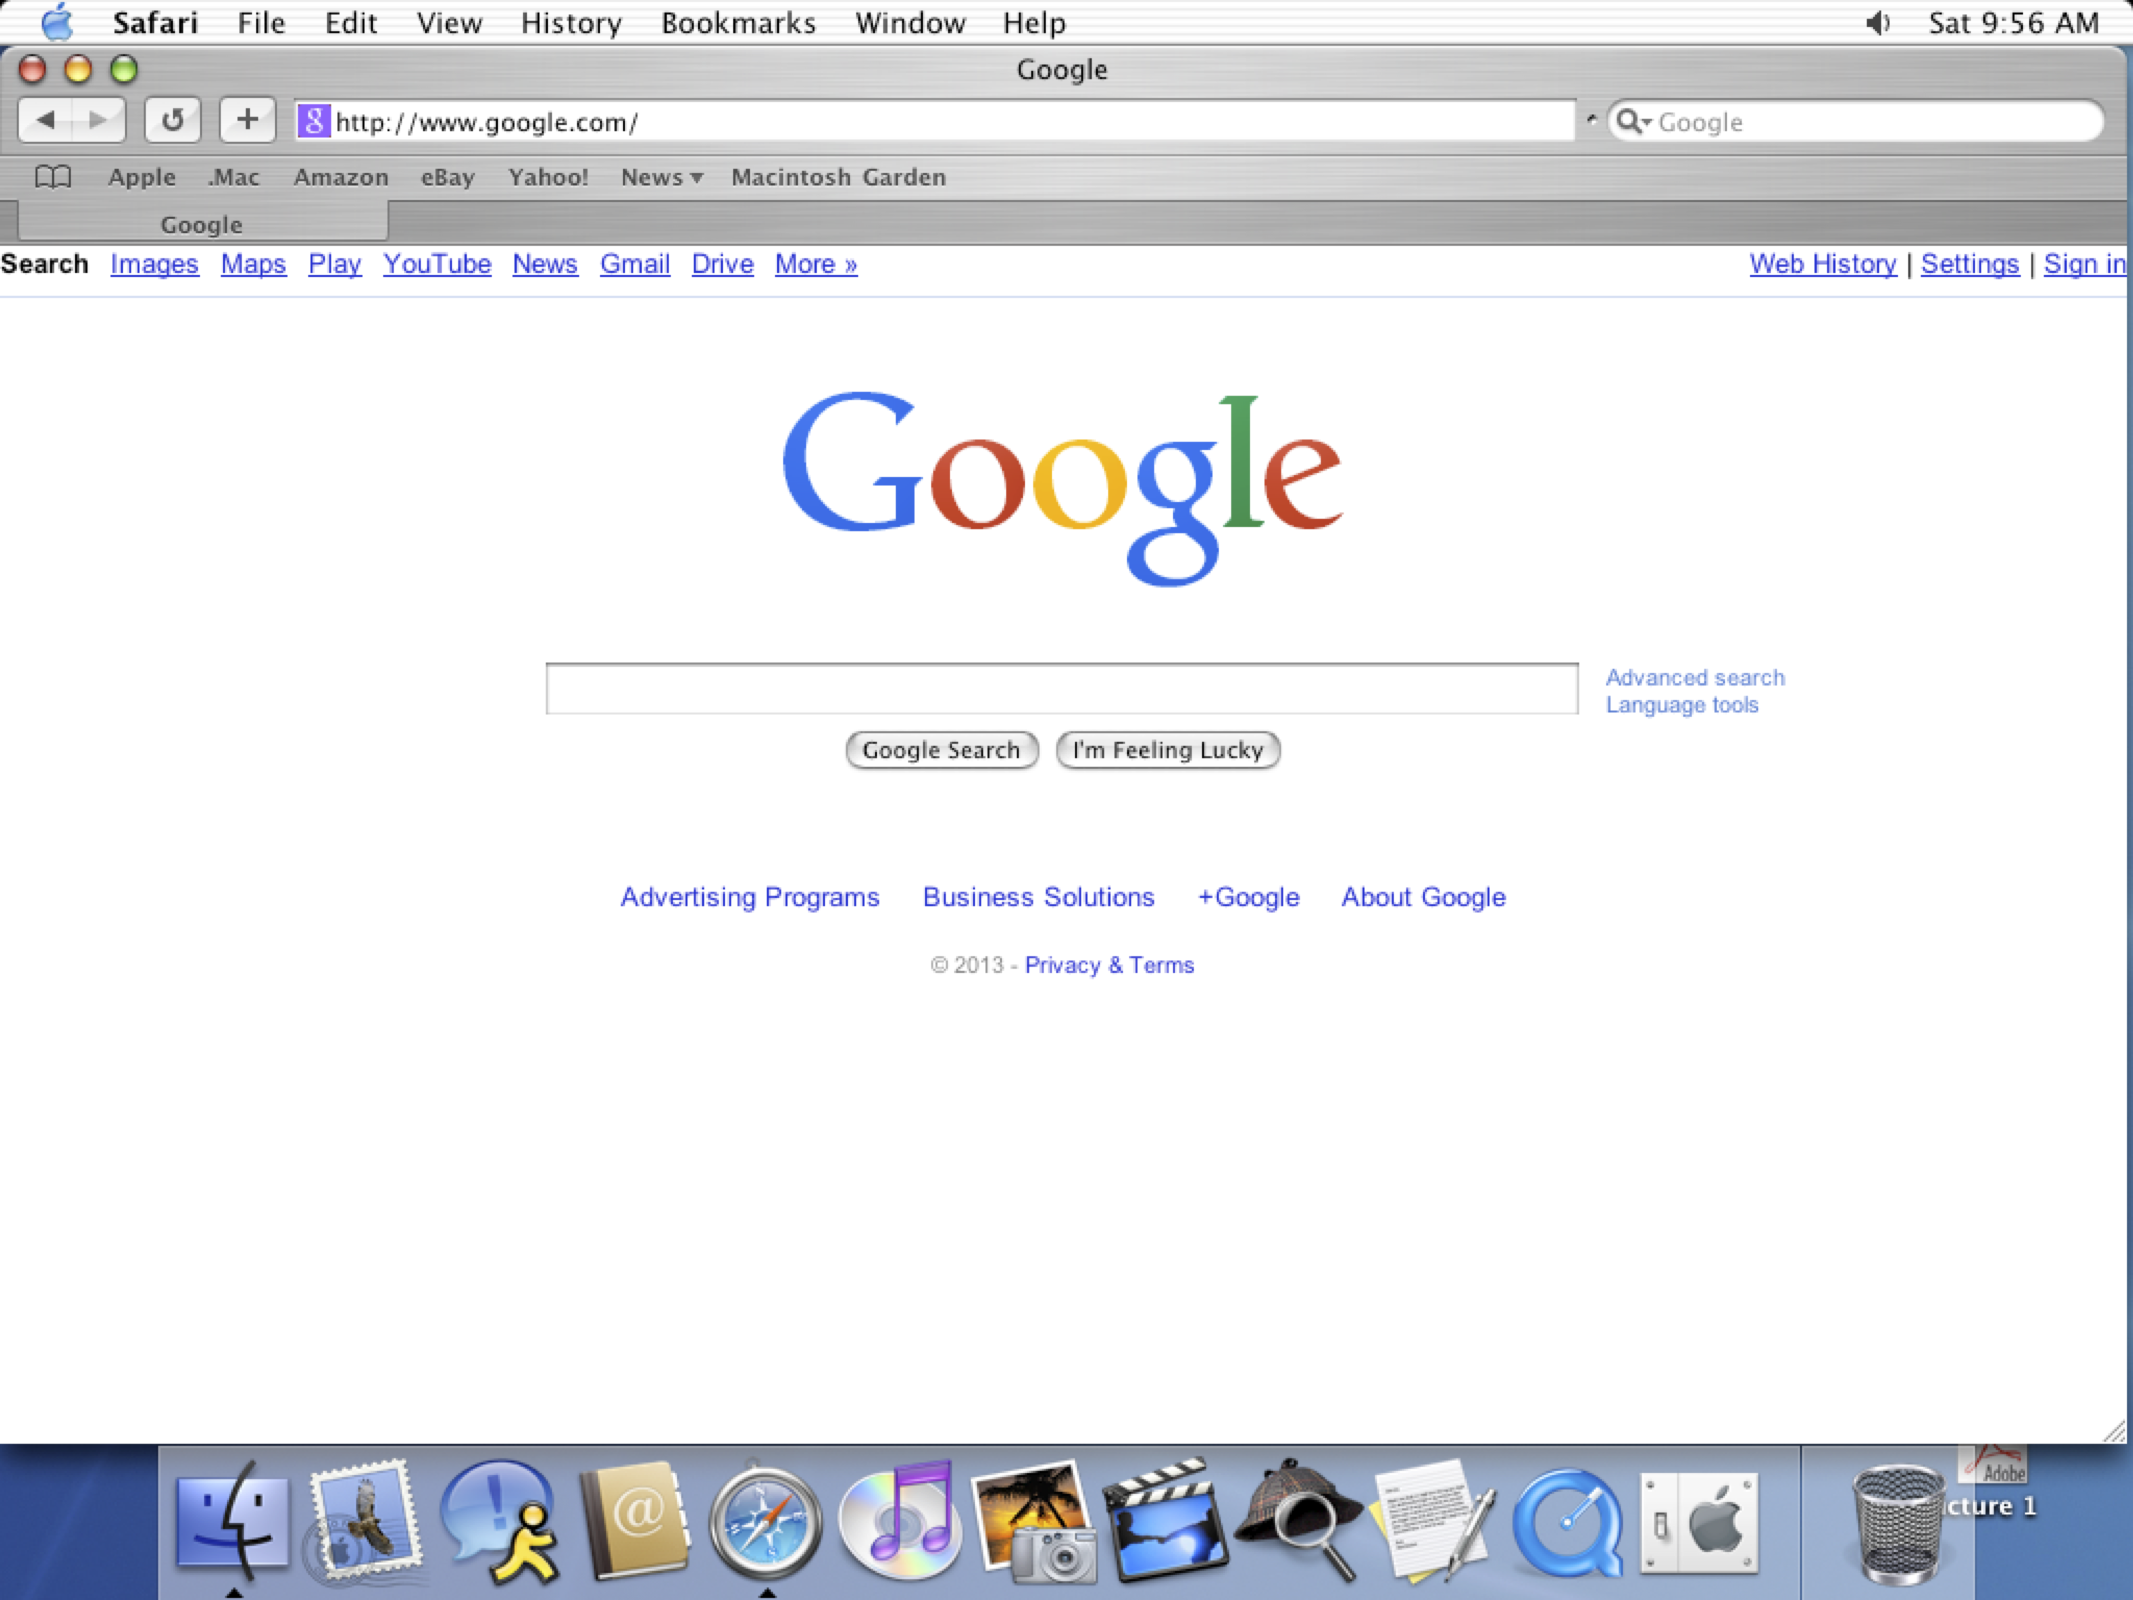Screen dimensions: 2133x1600
Task: Open System Preferences from the Dock
Action: tap(1699, 1523)
